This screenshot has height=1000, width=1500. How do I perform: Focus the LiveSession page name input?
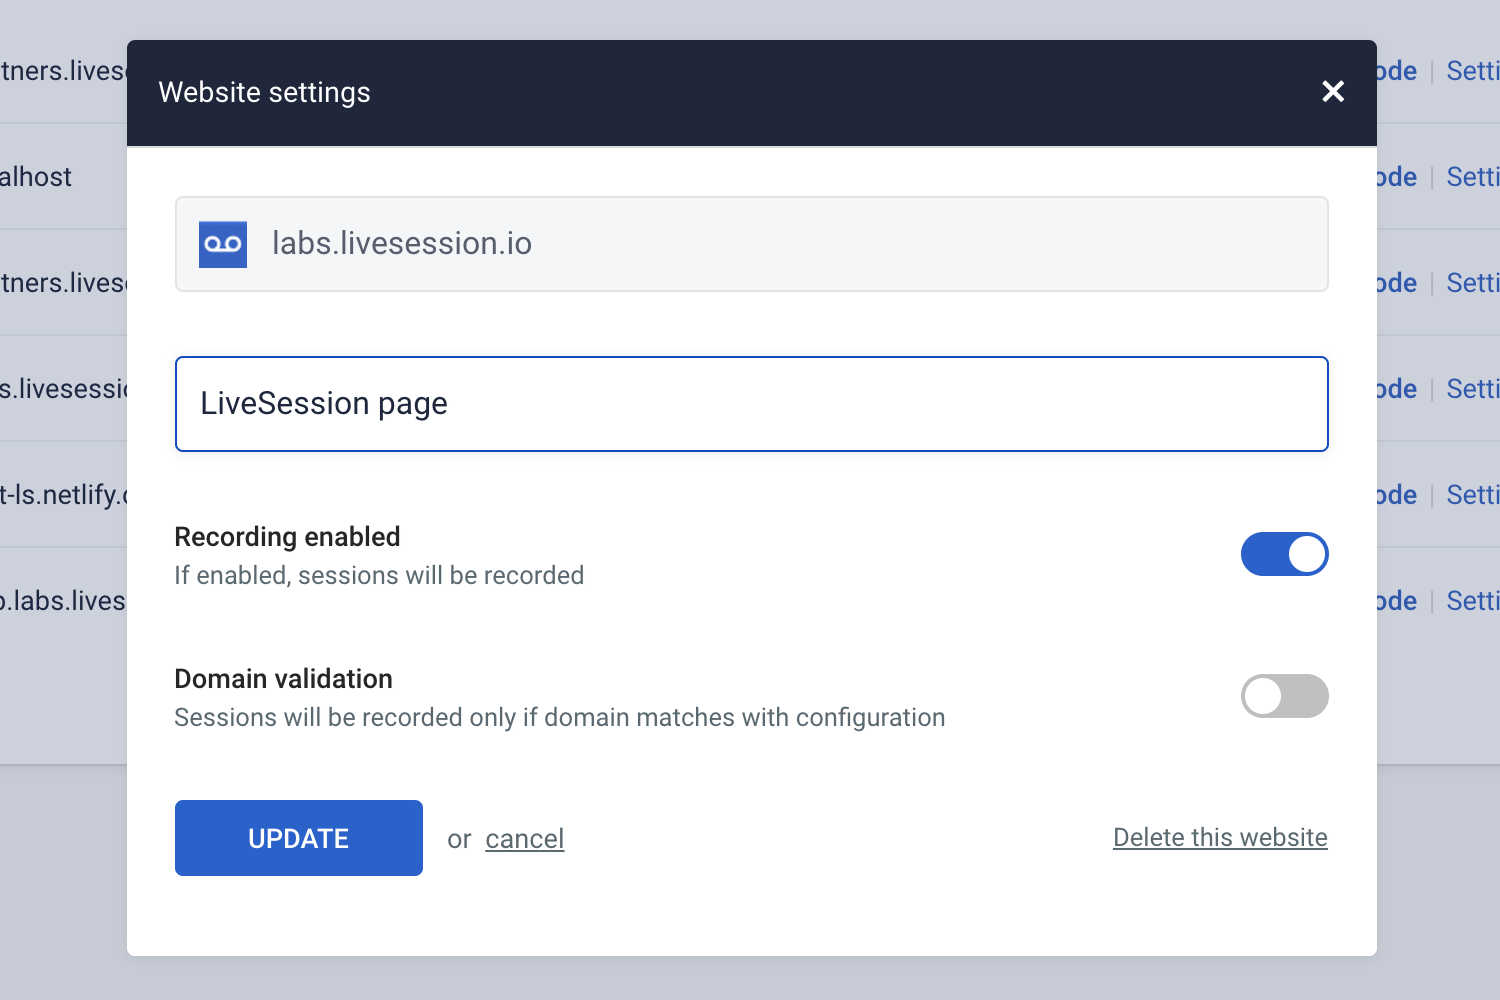(x=750, y=404)
